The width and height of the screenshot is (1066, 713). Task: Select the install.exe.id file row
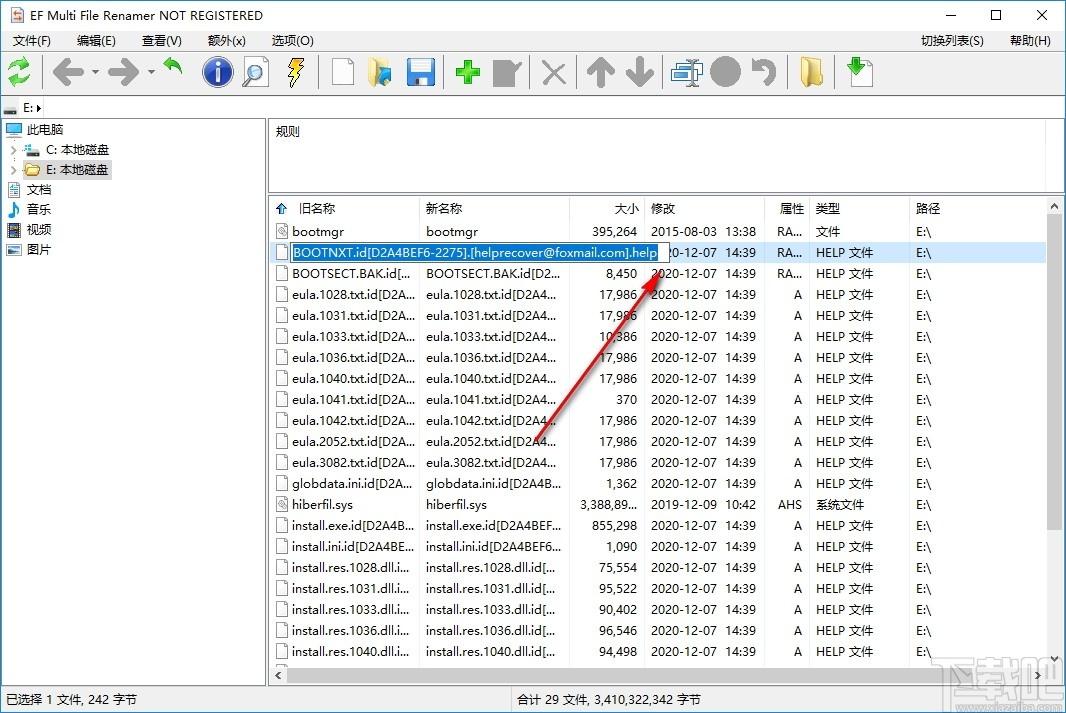(657, 526)
